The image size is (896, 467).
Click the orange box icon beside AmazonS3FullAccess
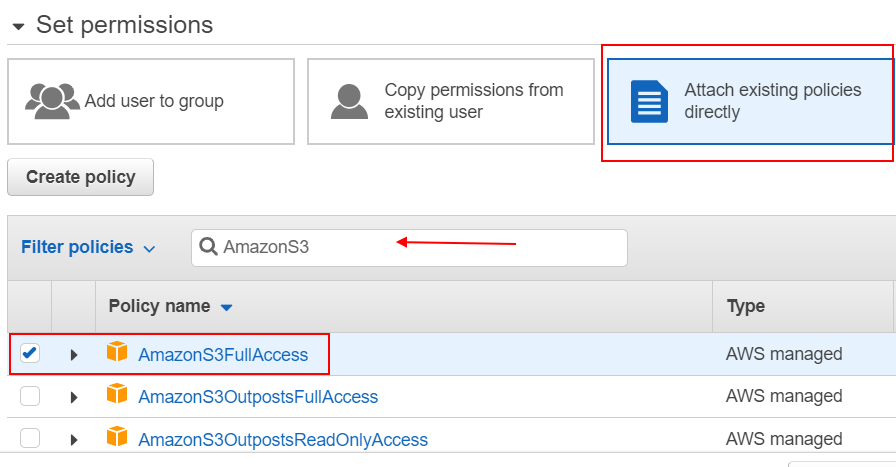click(x=118, y=353)
